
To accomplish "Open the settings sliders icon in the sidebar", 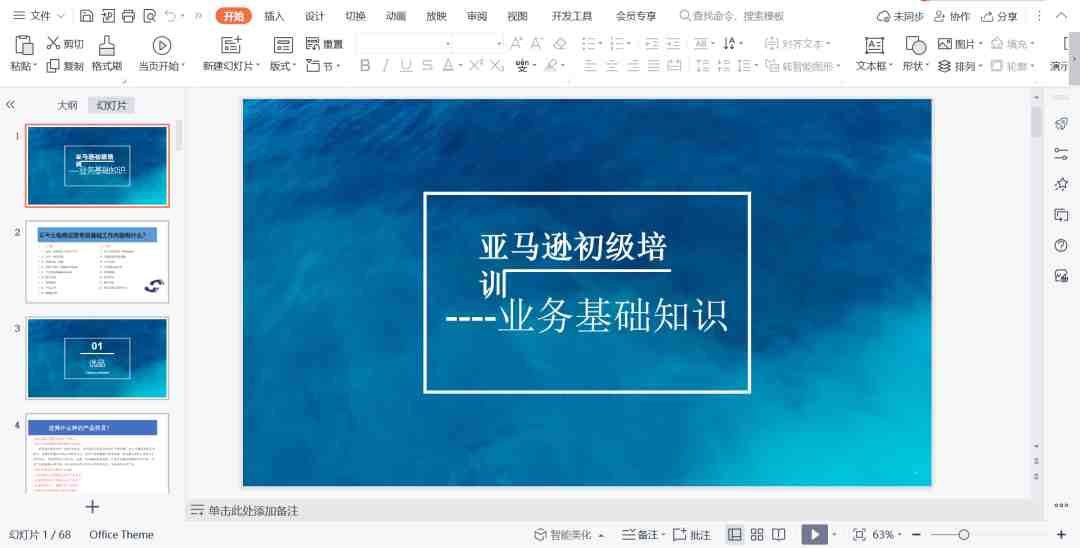I will pos(1061,154).
